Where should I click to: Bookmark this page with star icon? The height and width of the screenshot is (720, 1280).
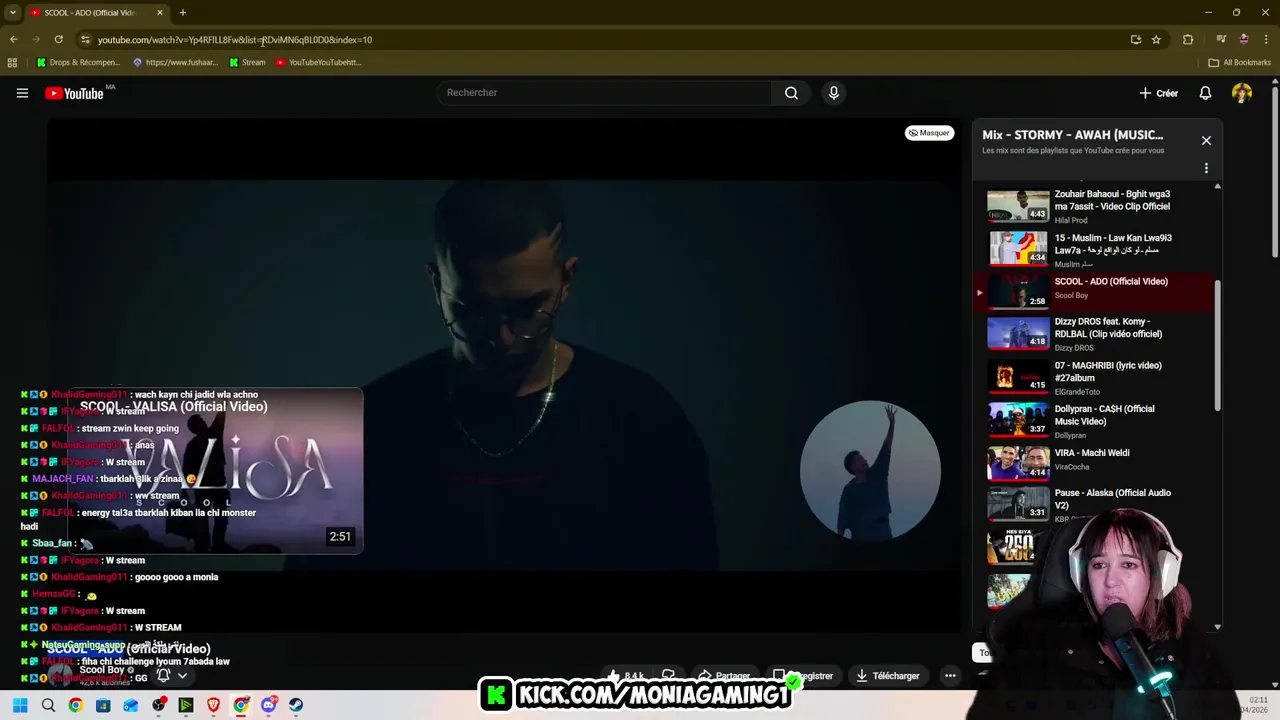(x=1156, y=40)
